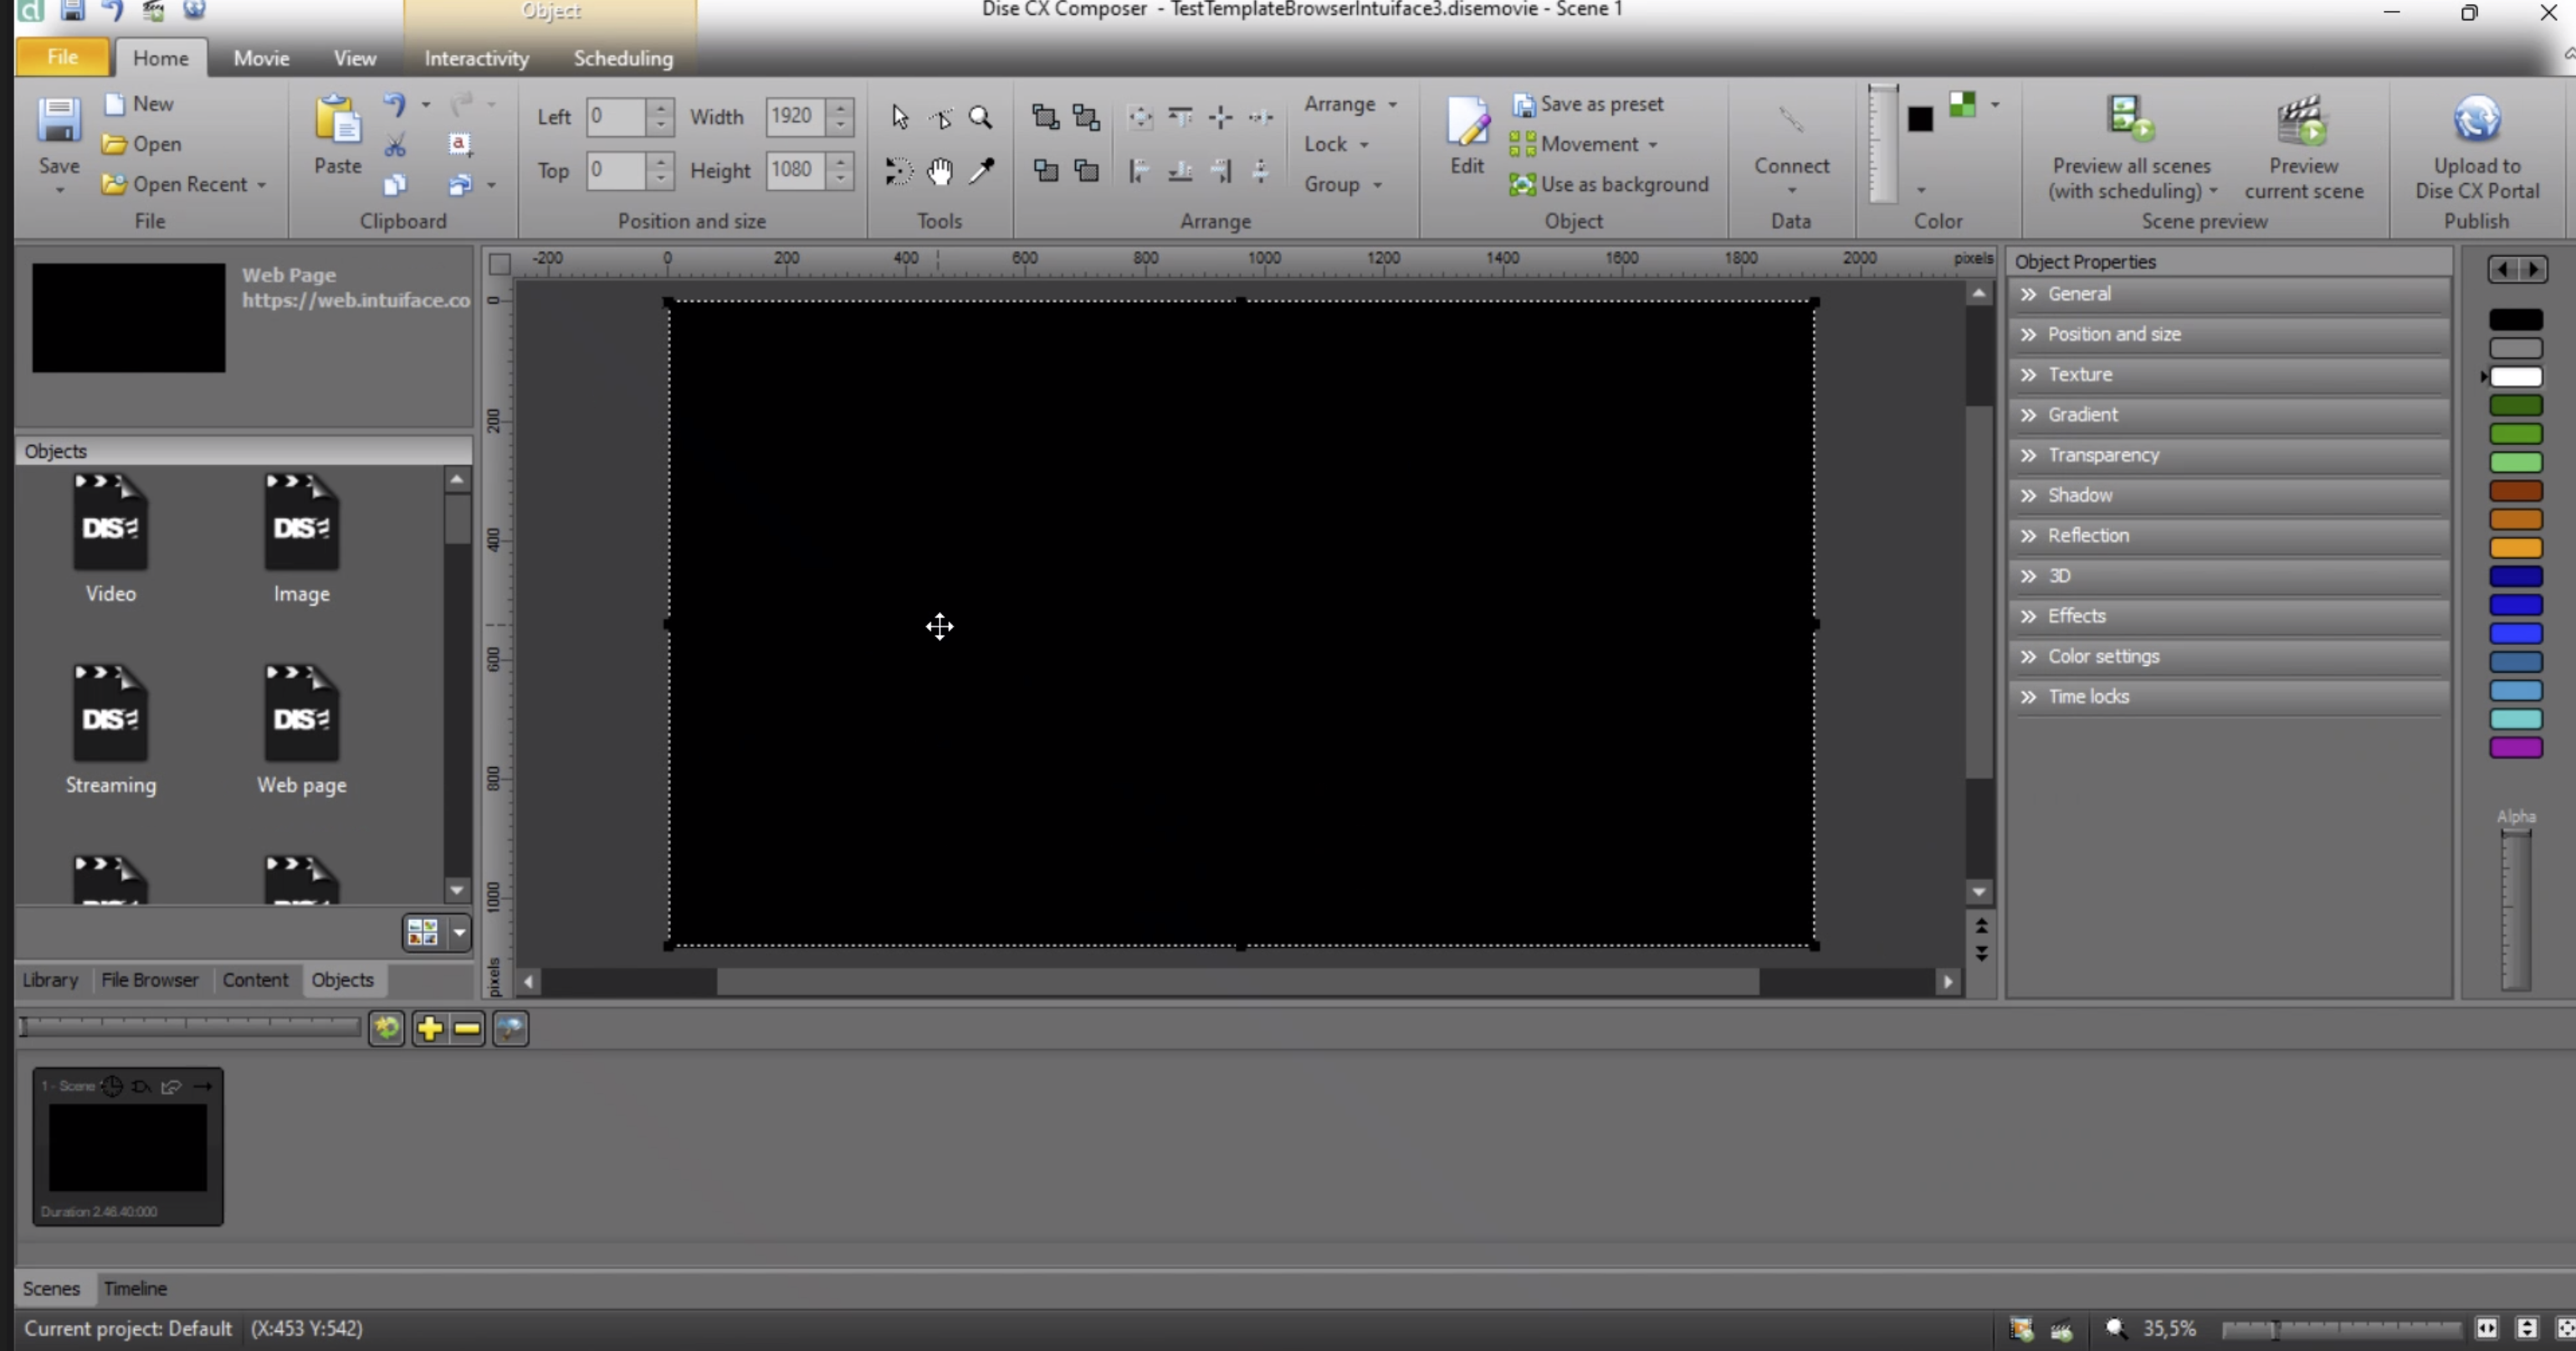2576x1351 pixels.
Task: Select the hand pan tool
Action: (939, 171)
